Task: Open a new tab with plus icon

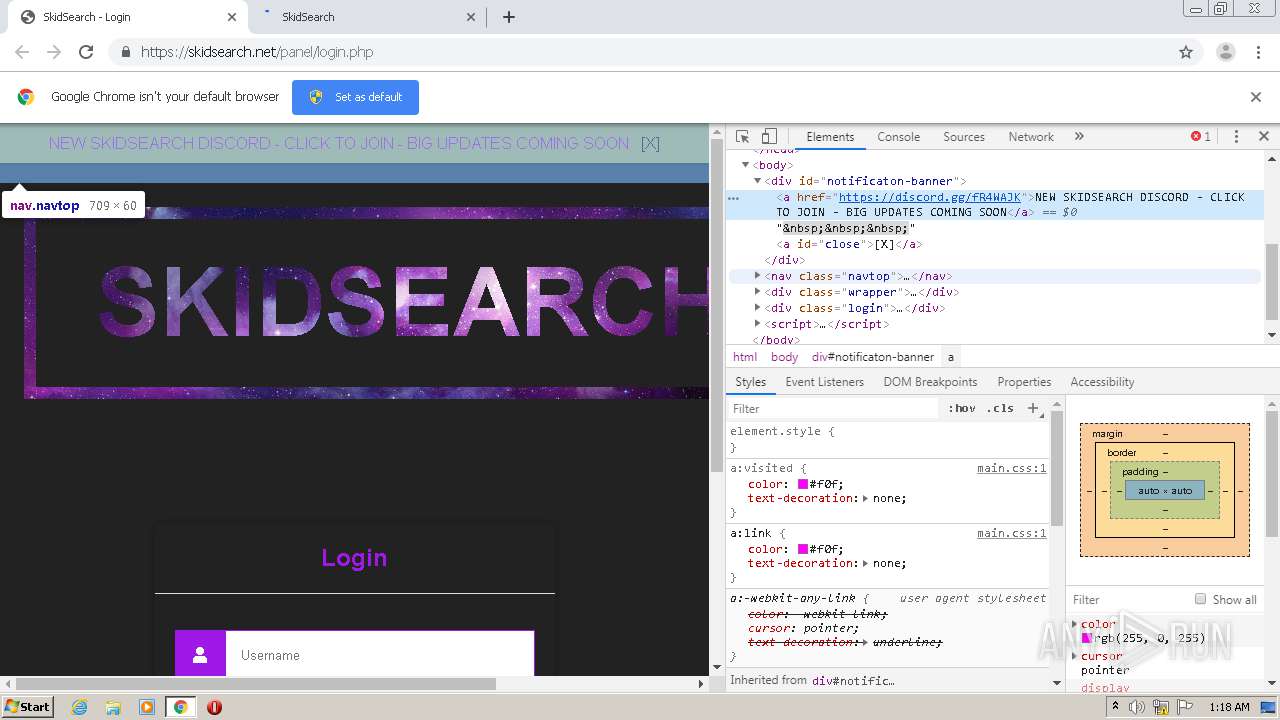Action: [x=508, y=17]
